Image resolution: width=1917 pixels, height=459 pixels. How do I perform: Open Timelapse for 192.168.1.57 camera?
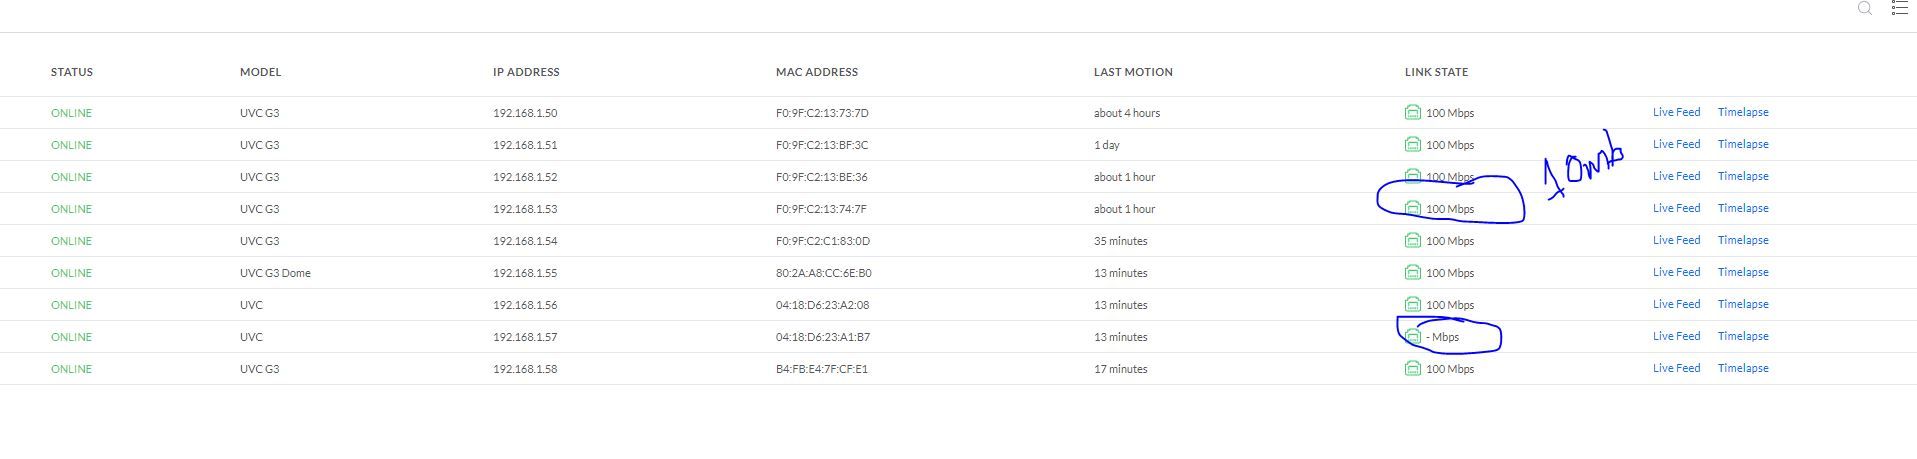[1743, 336]
